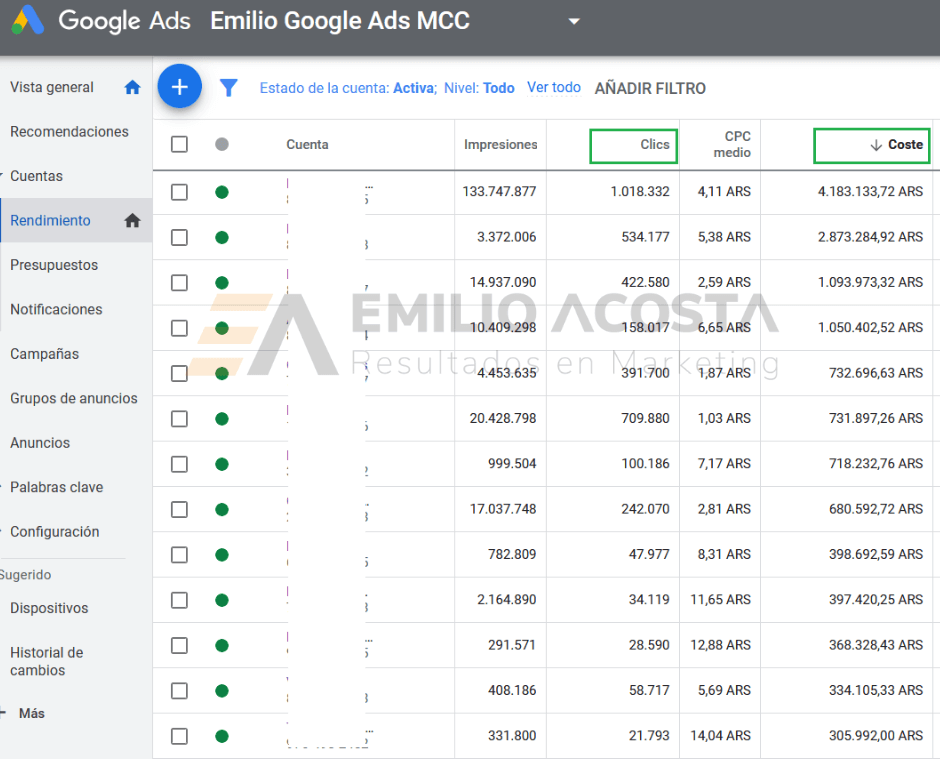940x759 pixels.
Task: Check the row with 999.504 impressions
Action: (179, 464)
